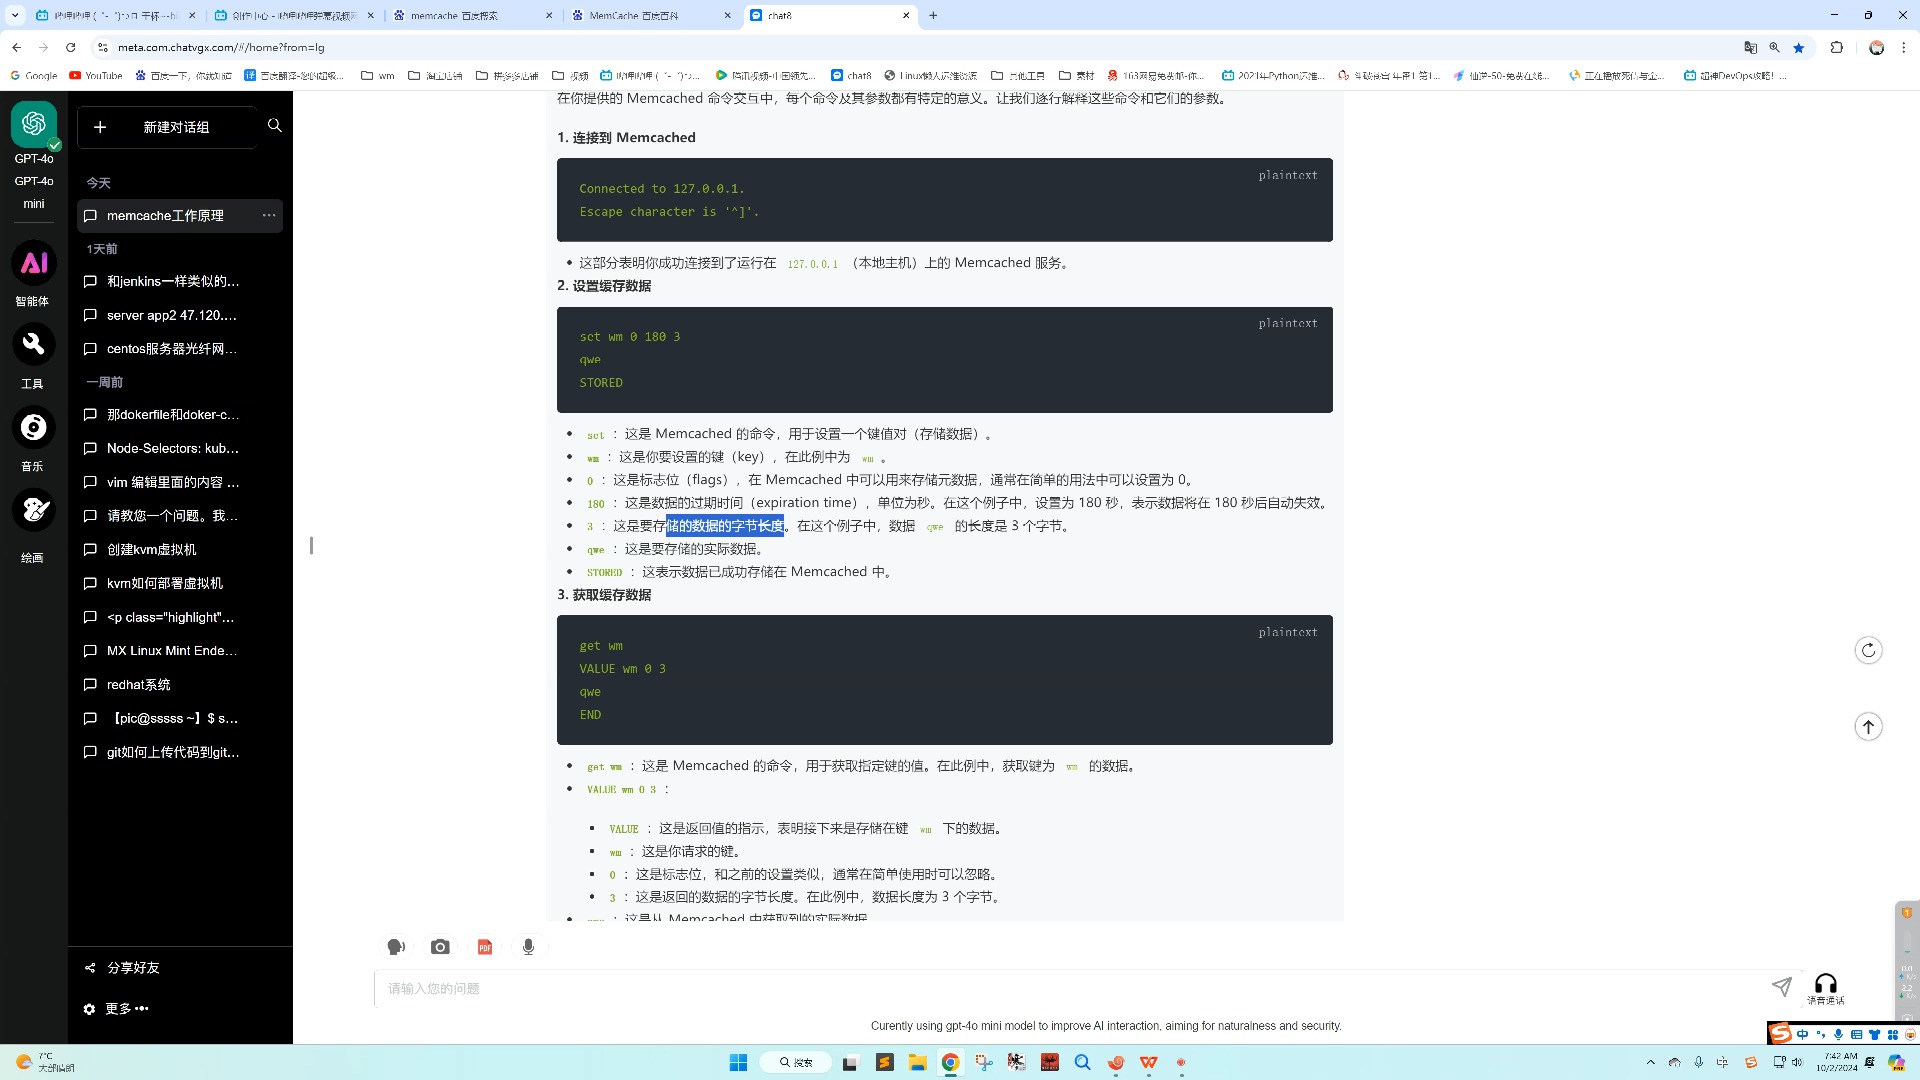Toggle the third plaintext code block label

(1288, 632)
